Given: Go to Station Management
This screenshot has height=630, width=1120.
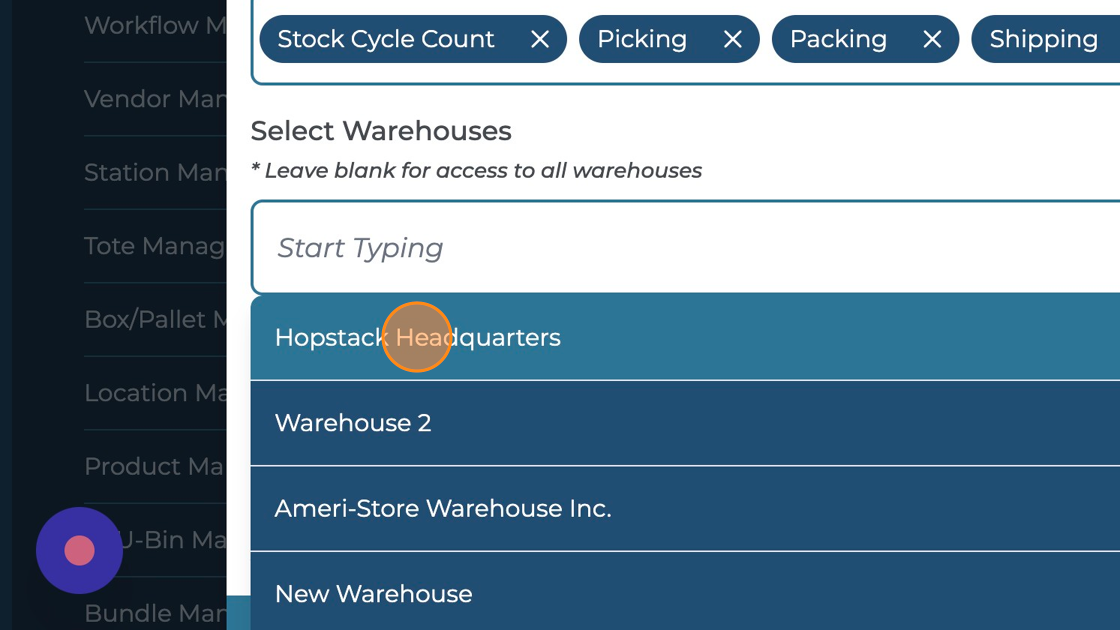Looking at the screenshot, I should 155,173.
